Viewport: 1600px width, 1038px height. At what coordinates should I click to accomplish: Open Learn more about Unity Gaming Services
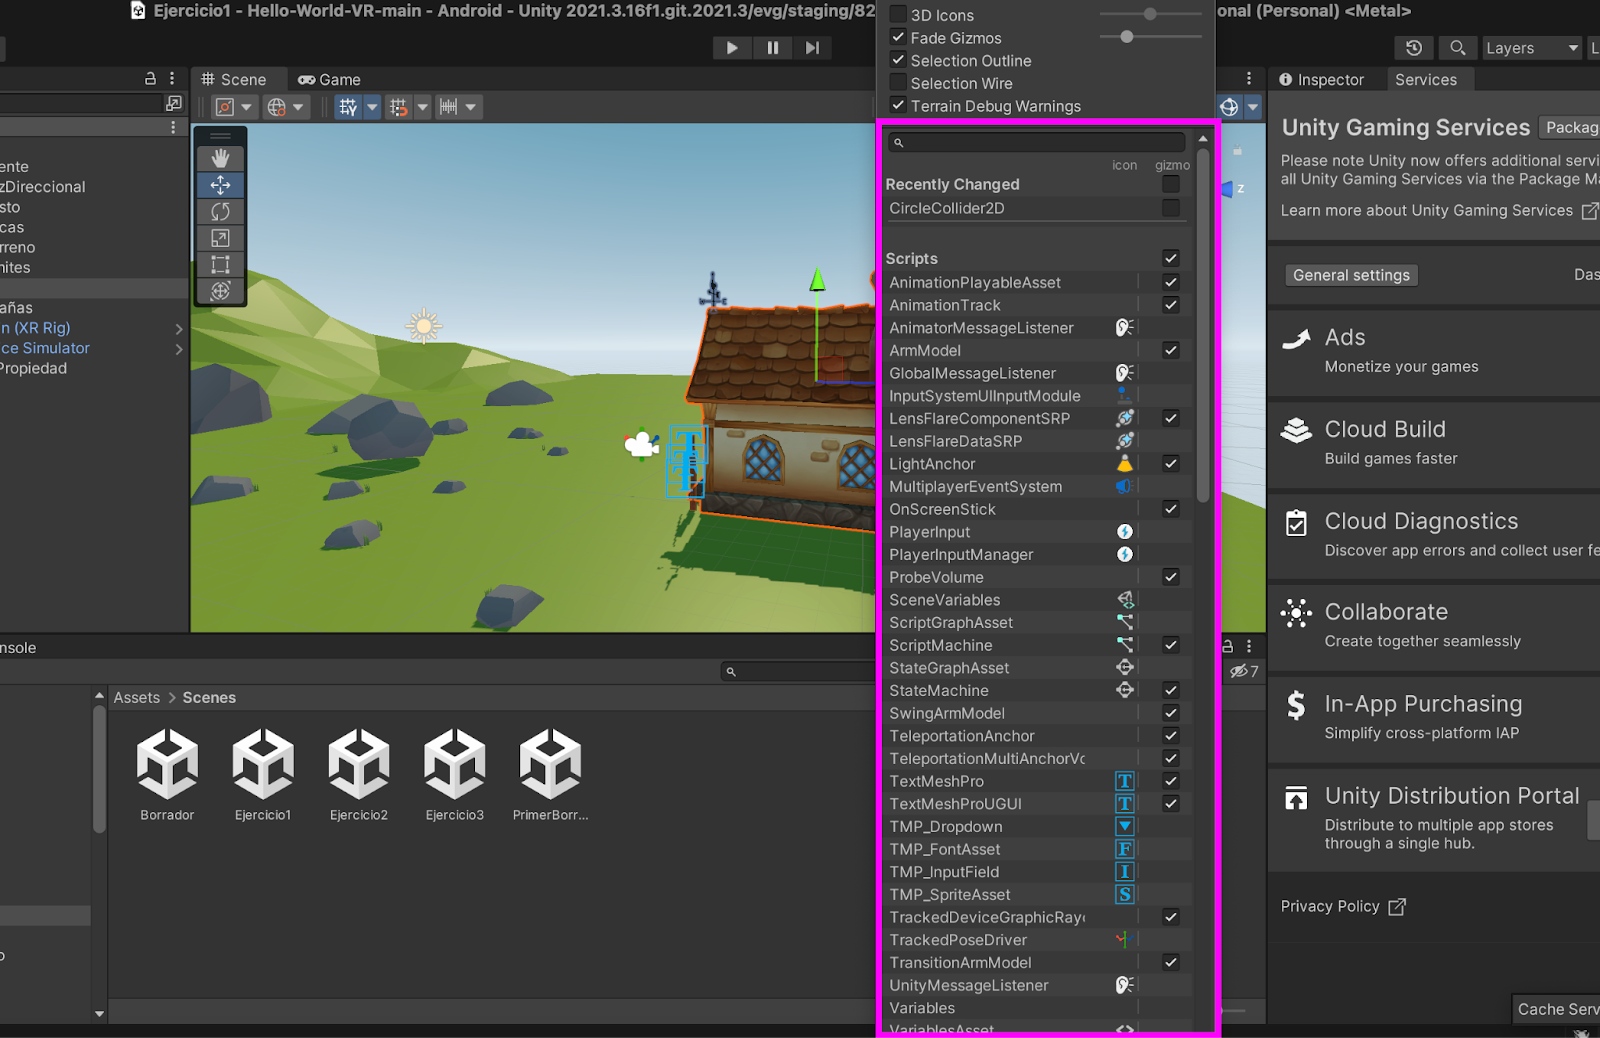tap(1439, 210)
